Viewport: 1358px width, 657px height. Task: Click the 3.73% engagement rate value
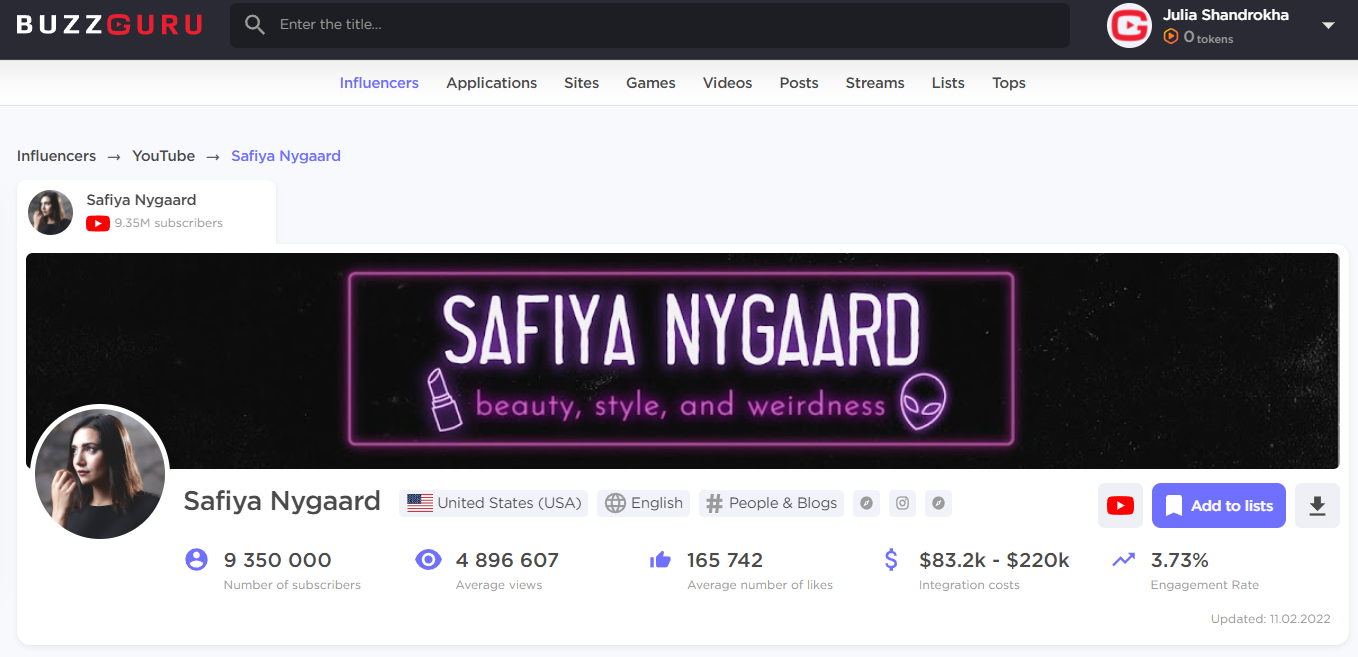1180,560
